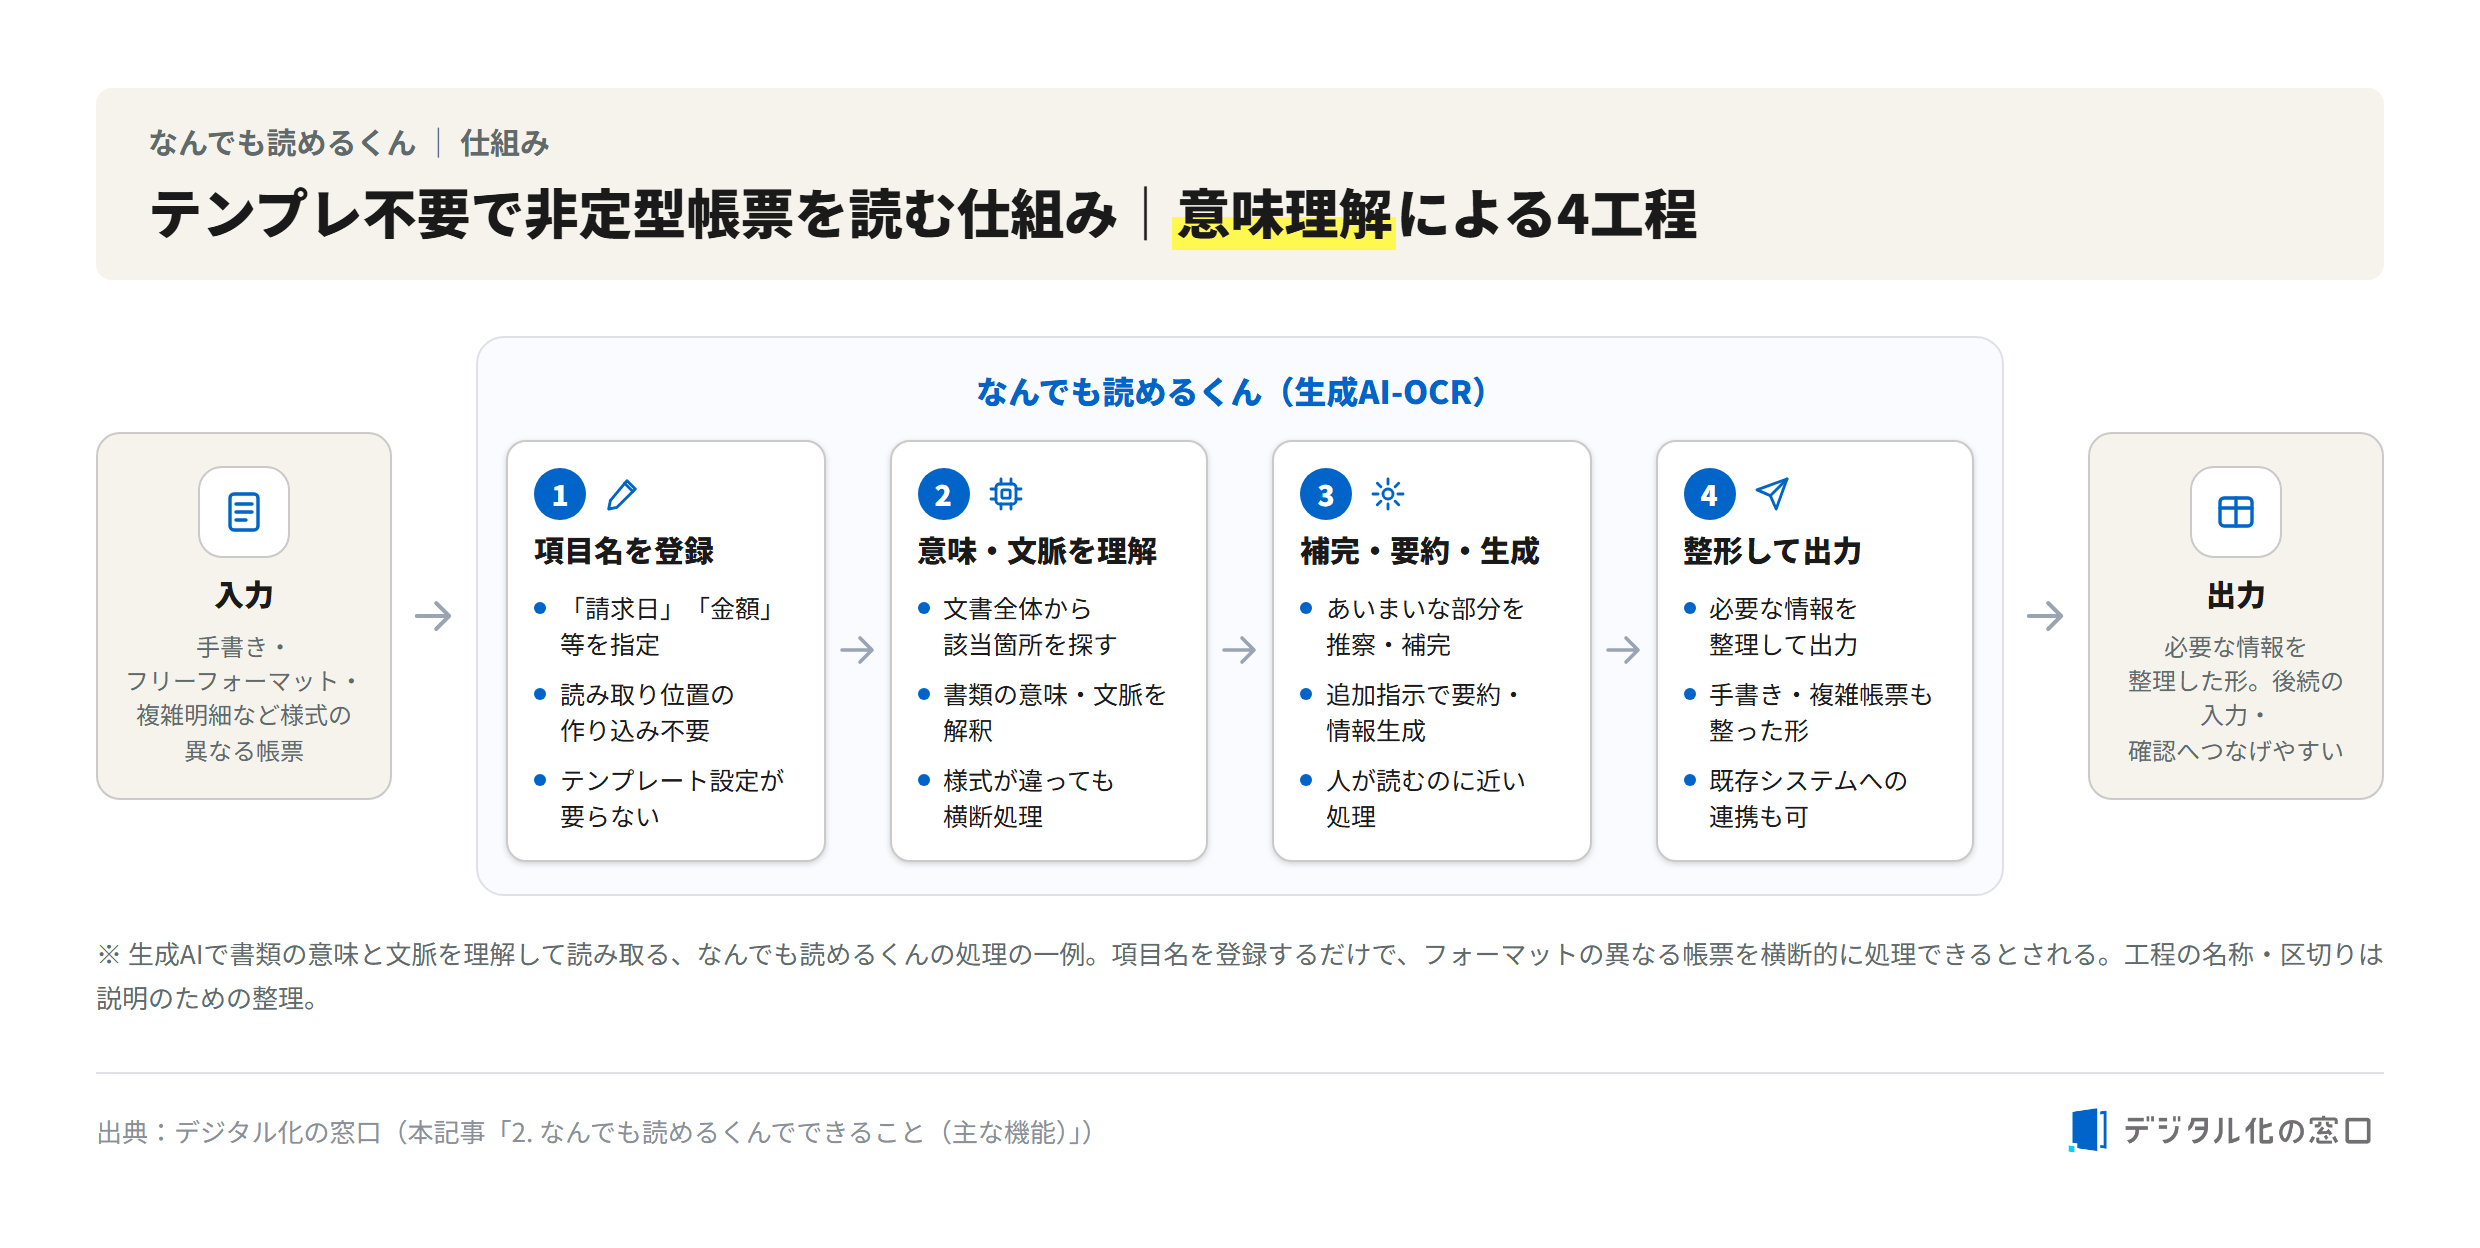Screen dimensions: 2480x1248
Task: Click the デジタル化の窓口 logo
Action: pyautogui.click(x=2220, y=1131)
